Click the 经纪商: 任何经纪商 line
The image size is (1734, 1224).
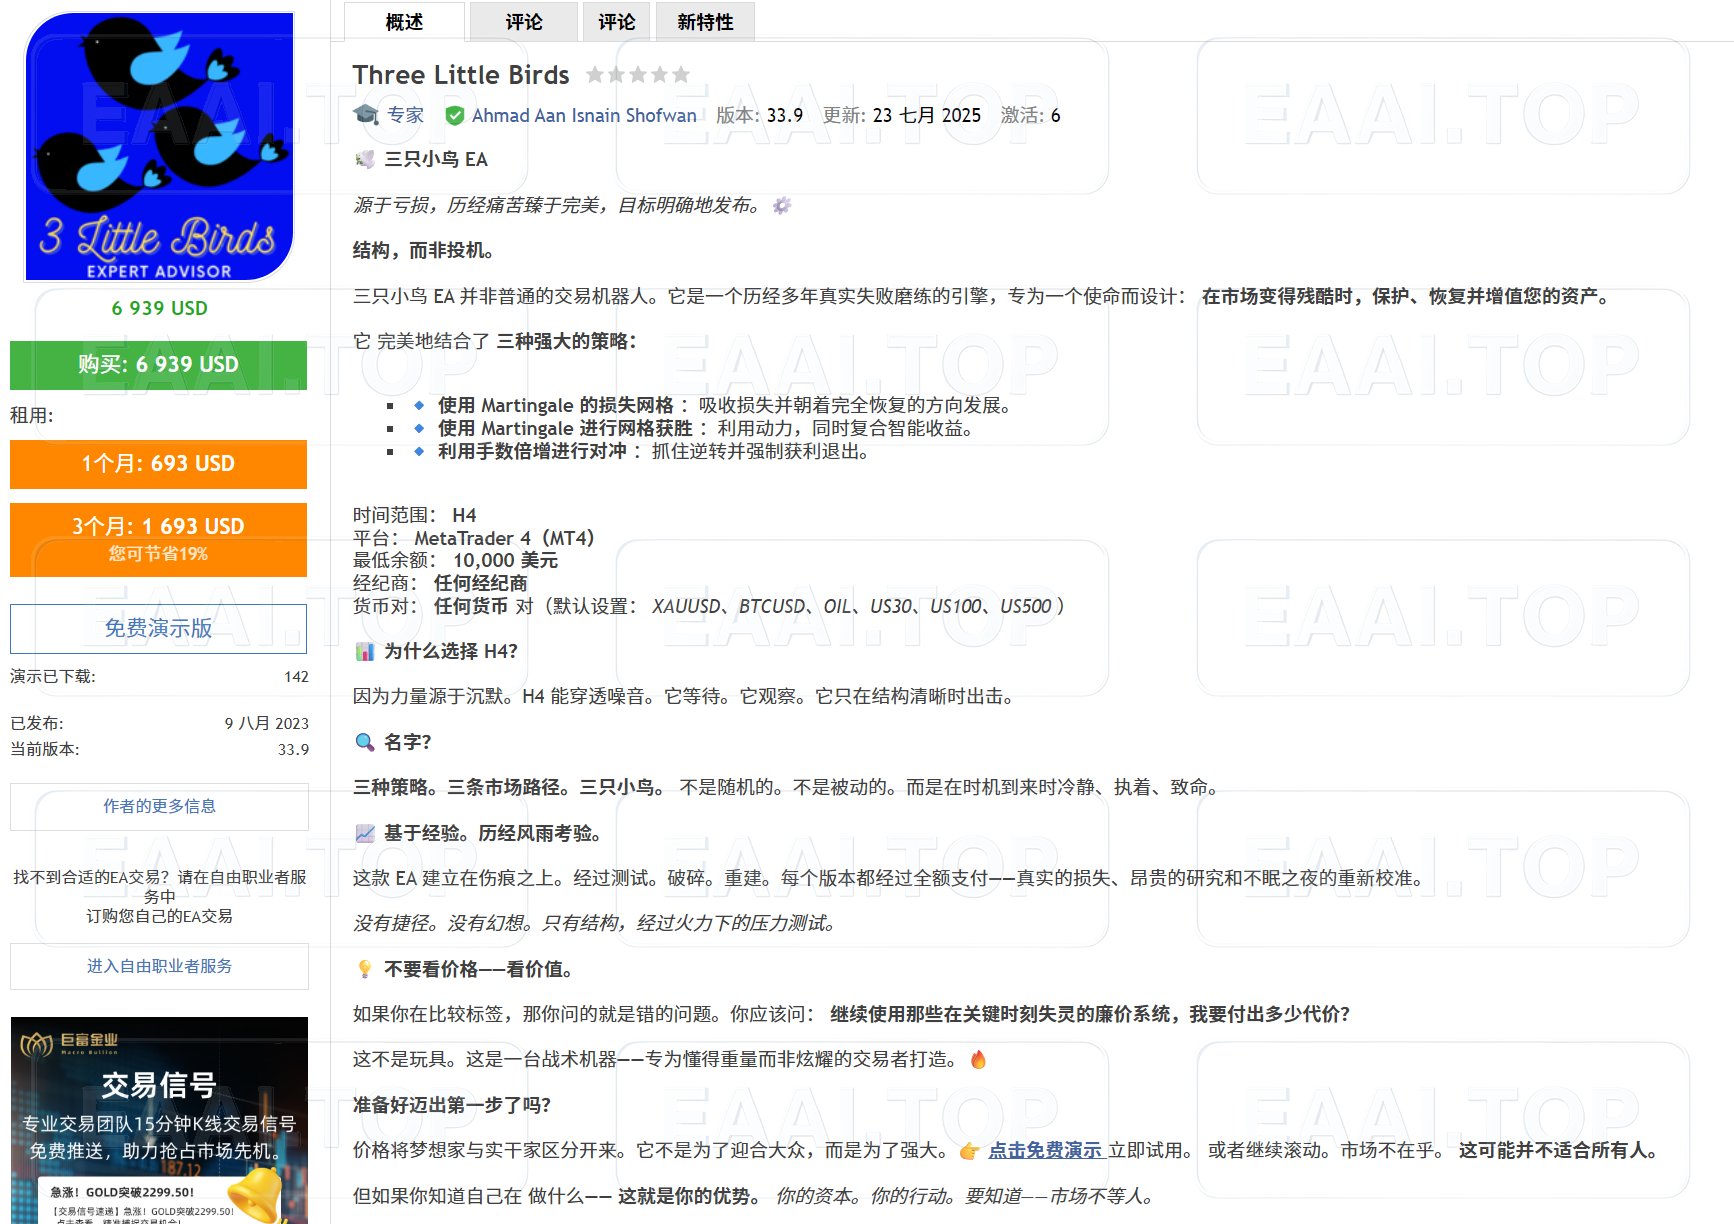pyautogui.click(x=439, y=583)
